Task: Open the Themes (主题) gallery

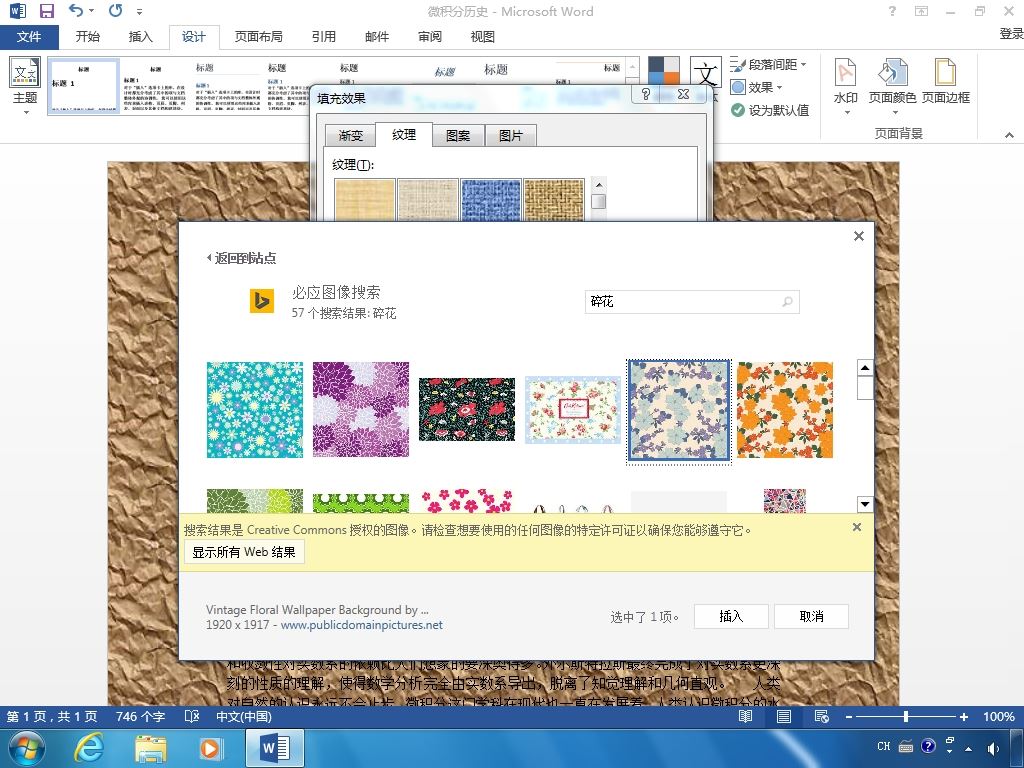Action: 25,86
